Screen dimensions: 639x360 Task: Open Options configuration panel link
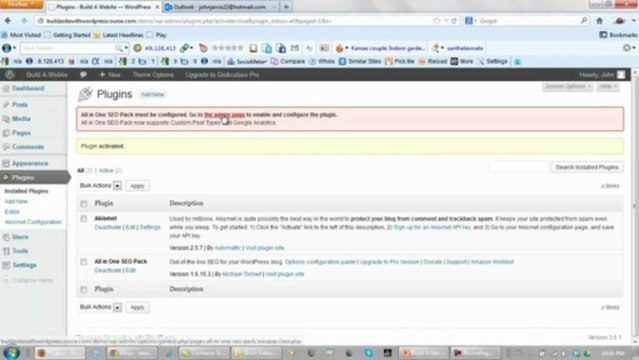320,262
